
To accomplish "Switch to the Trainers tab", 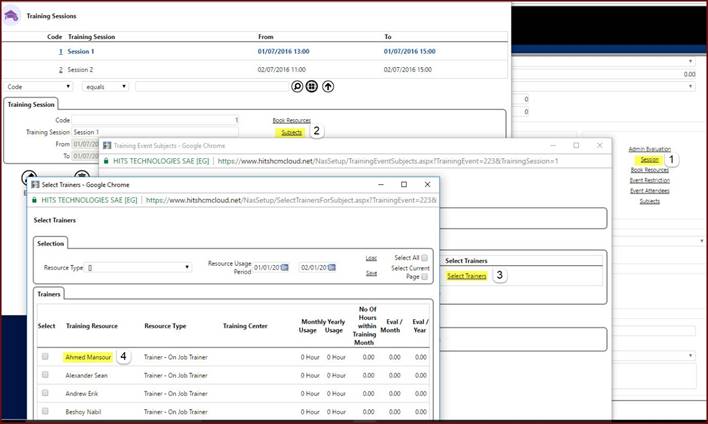I will point(50,294).
